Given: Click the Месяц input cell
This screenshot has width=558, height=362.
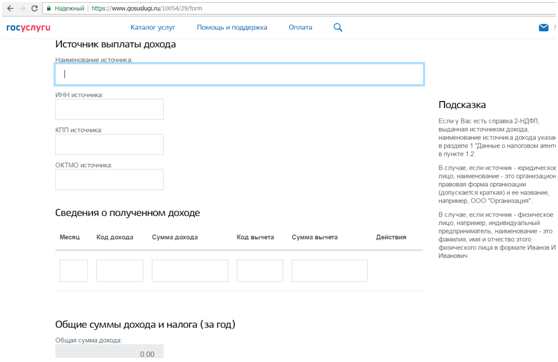Looking at the screenshot, I should point(74,271).
